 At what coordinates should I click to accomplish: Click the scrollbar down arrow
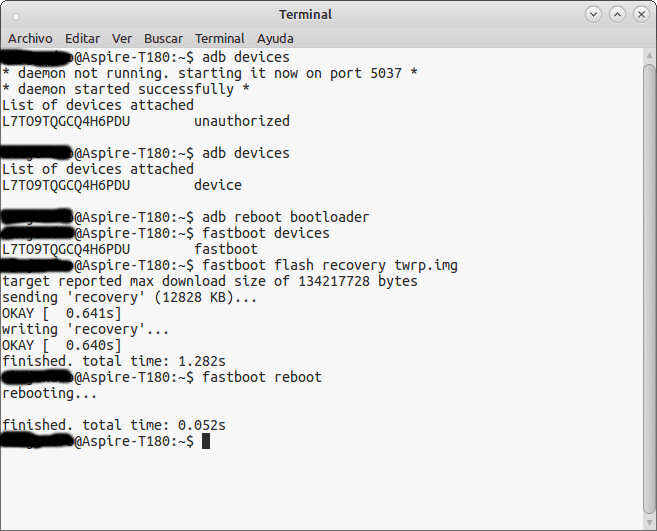pyautogui.click(x=649, y=523)
